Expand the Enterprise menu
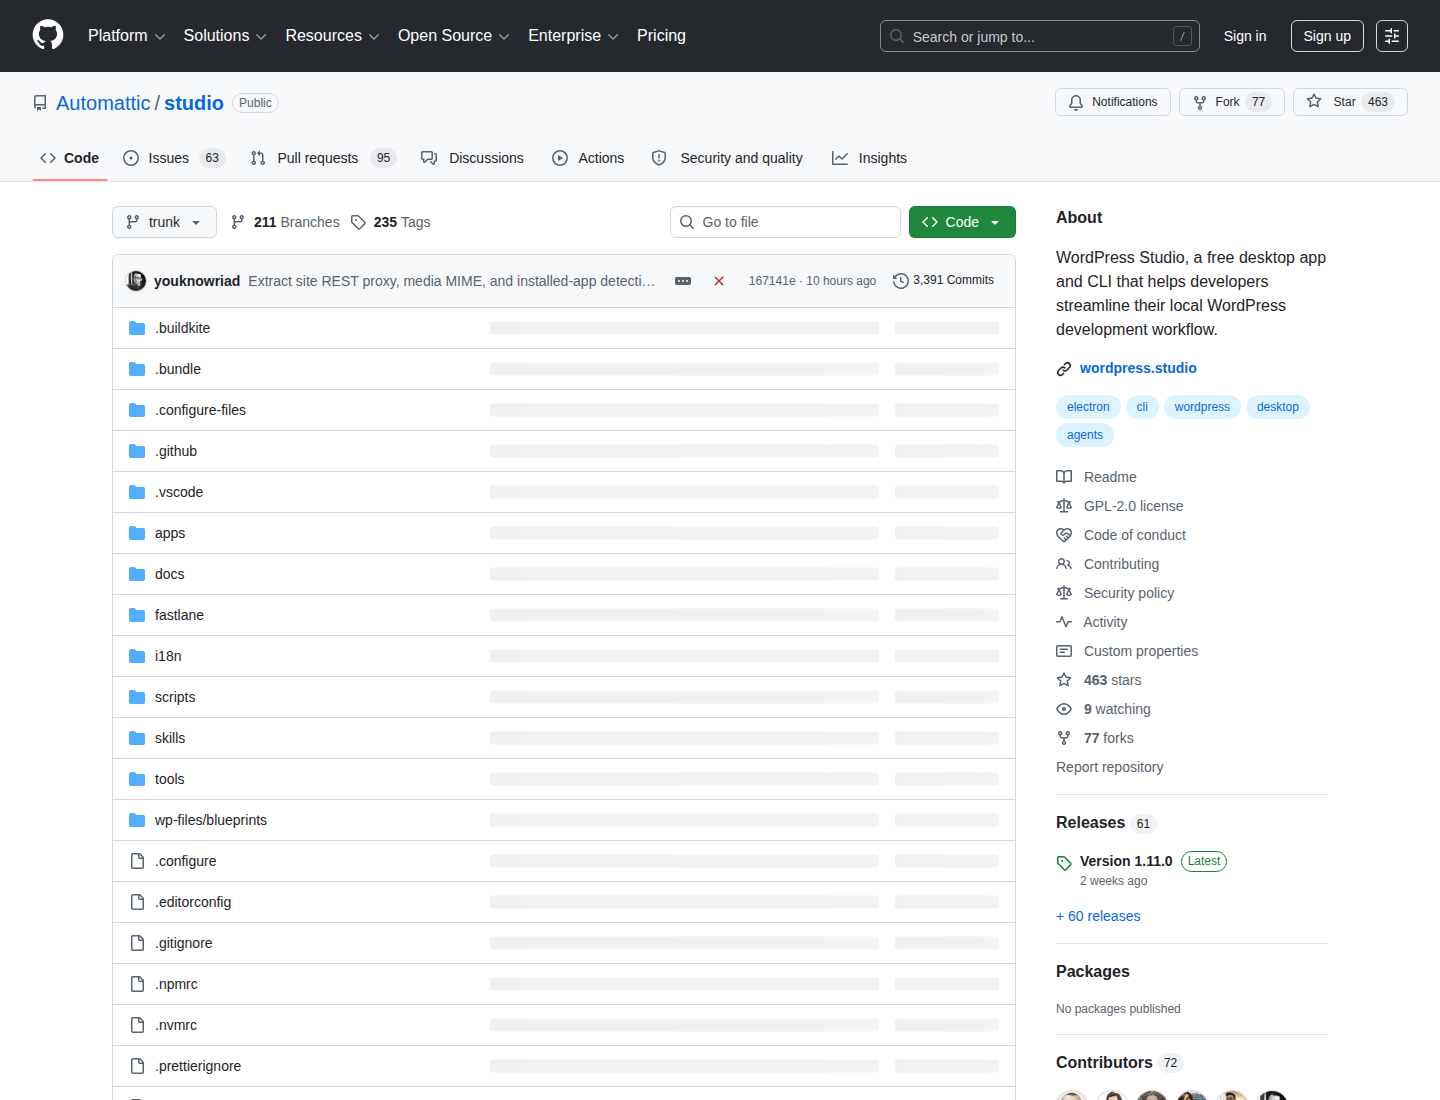 tap(573, 36)
